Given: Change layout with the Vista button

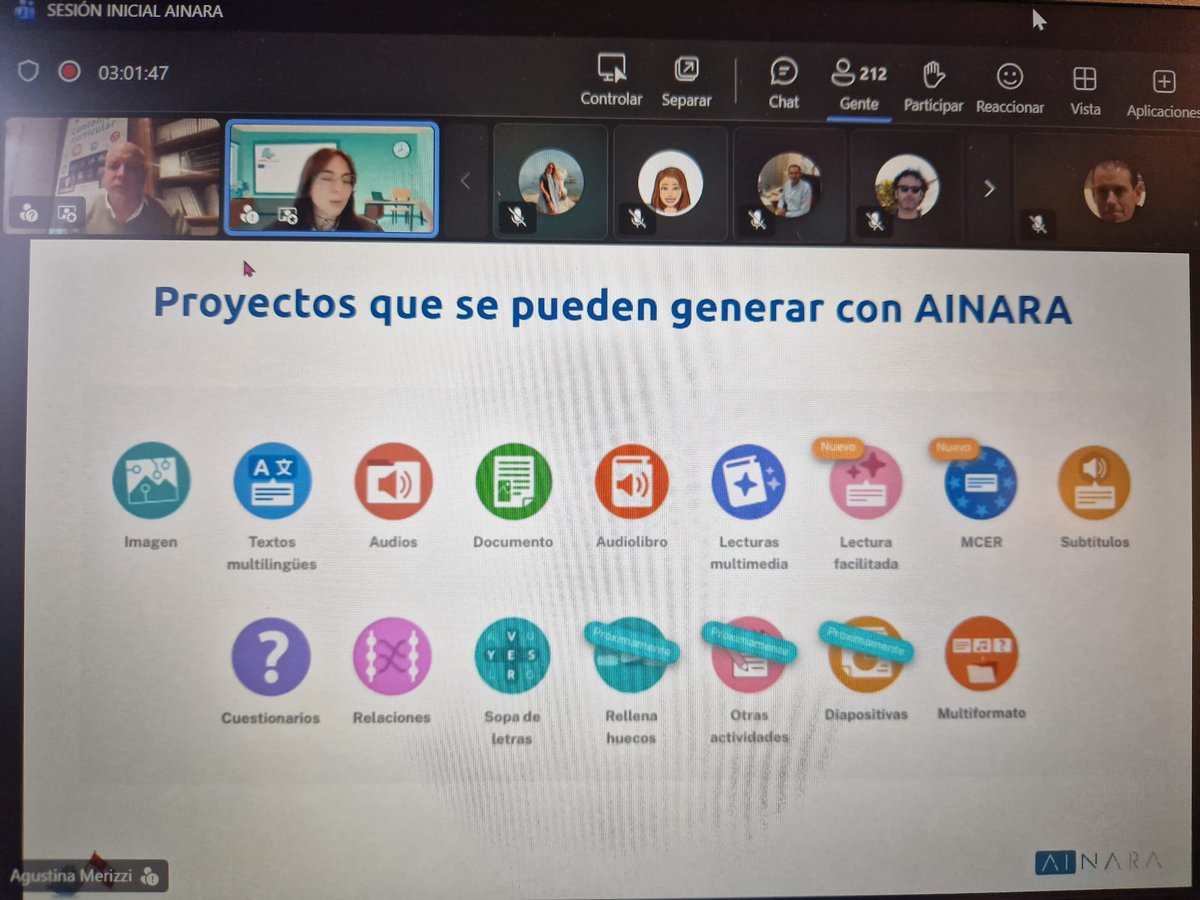Looking at the screenshot, I should (1085, 91).
